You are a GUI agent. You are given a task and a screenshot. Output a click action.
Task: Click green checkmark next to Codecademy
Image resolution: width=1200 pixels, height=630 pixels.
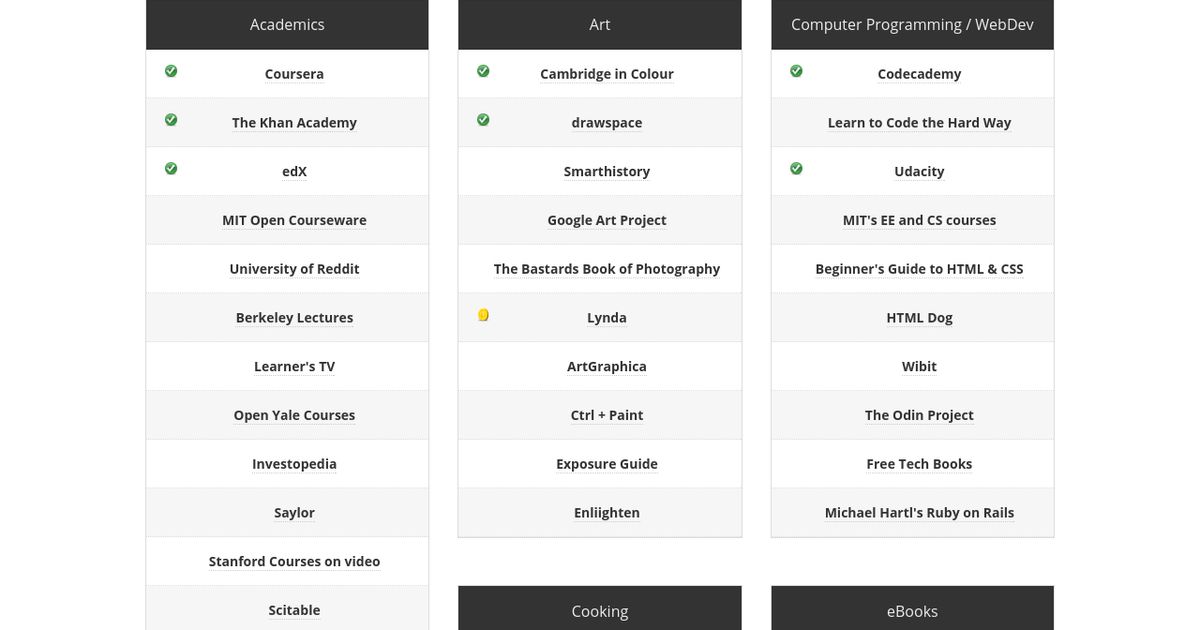point(796,71)
